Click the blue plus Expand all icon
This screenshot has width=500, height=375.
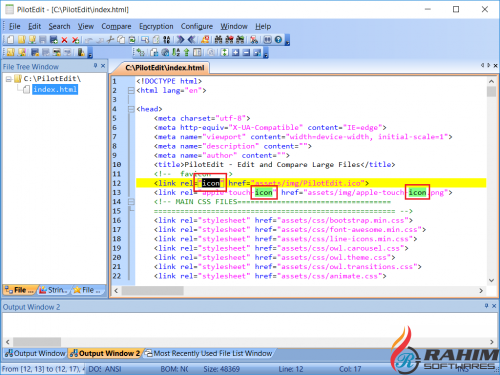click(x=236, y=52)
